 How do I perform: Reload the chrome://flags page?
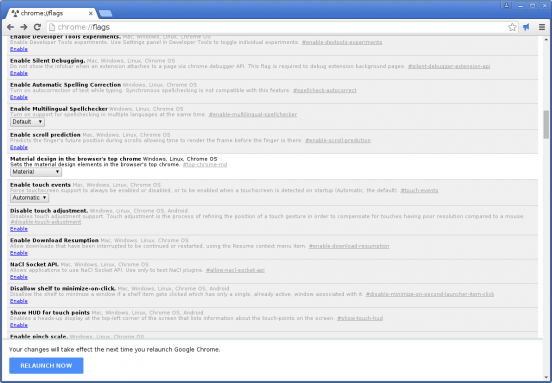click(37, 27)
